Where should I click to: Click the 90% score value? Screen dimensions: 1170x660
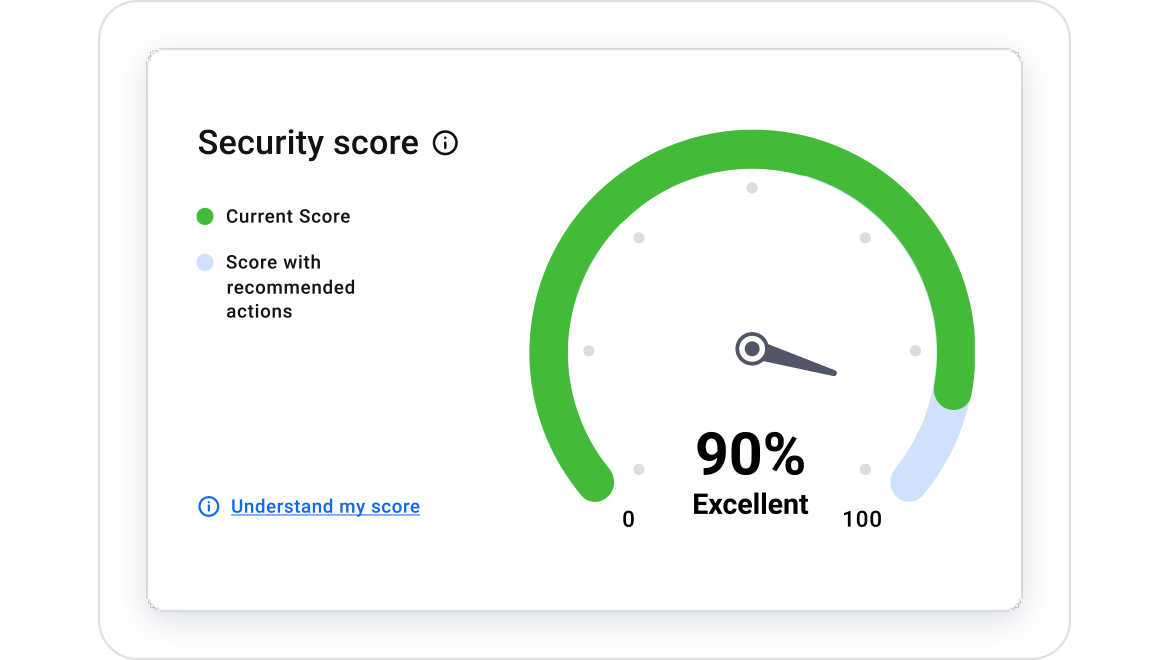tap(751, 453)
